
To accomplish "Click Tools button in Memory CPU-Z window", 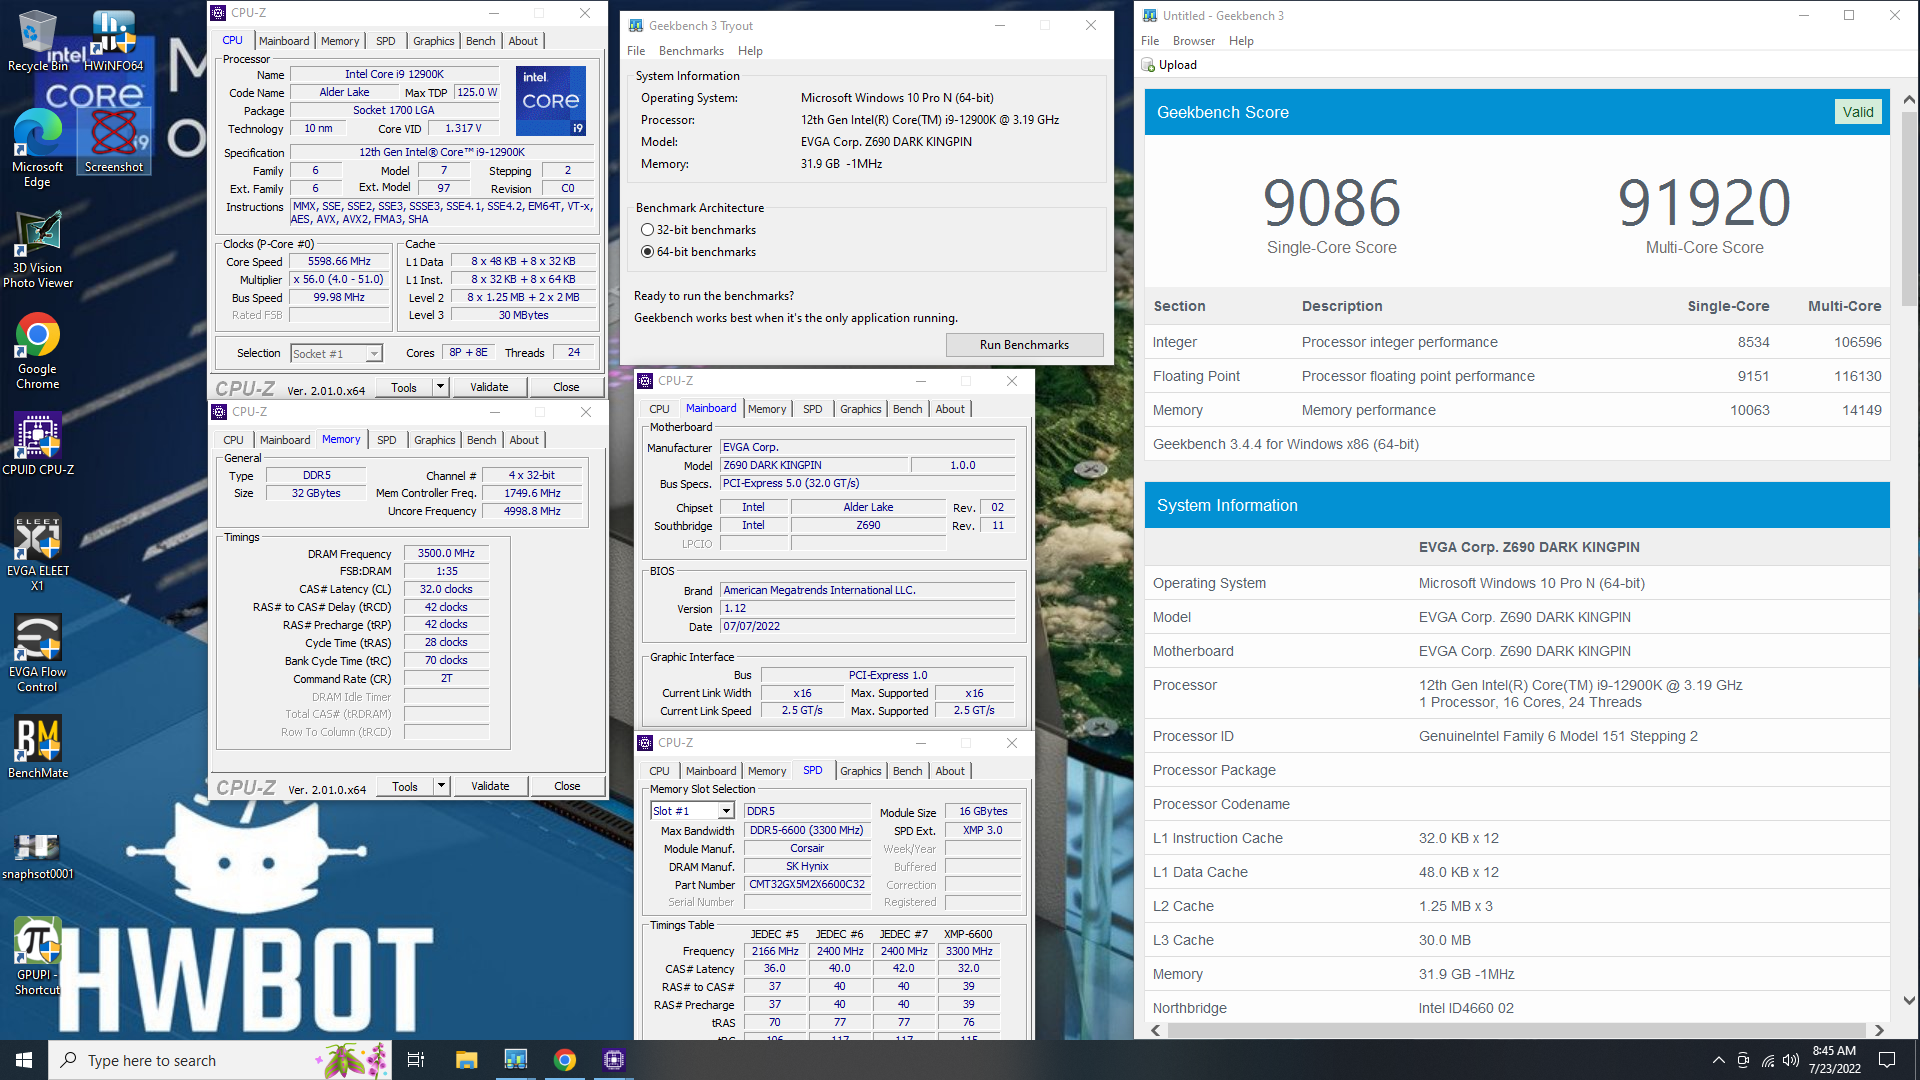I will (x=405, y=786).
